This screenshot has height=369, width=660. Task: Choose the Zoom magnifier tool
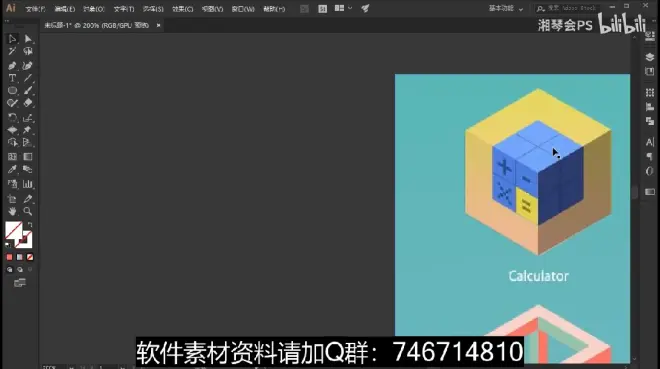[28, 211]
